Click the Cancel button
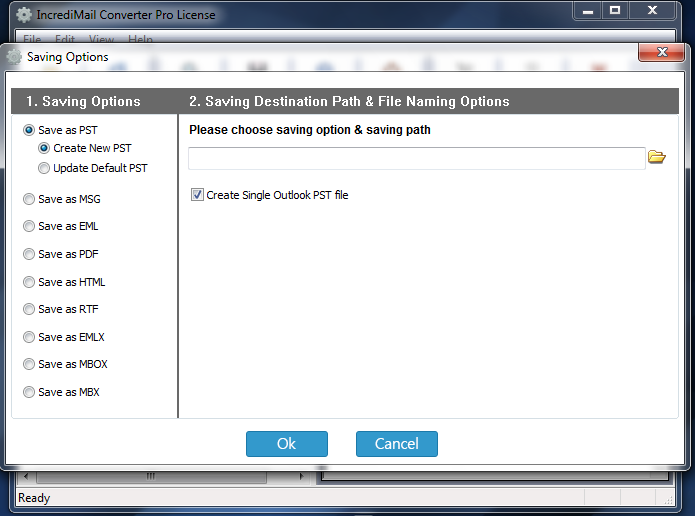 point(397,444)
